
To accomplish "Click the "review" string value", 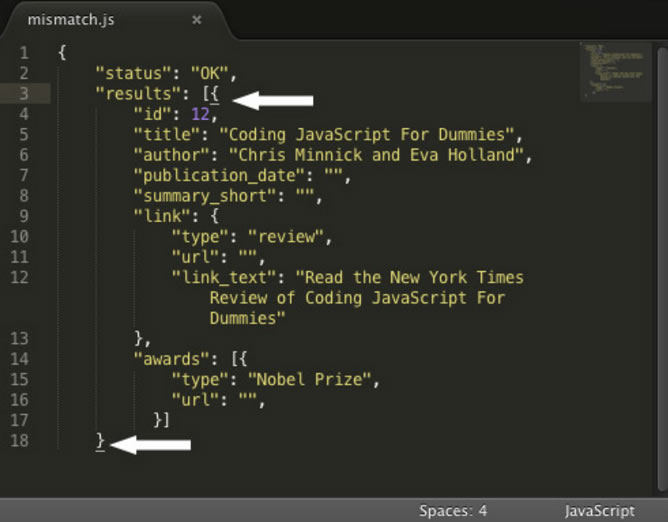I will 286,236.
